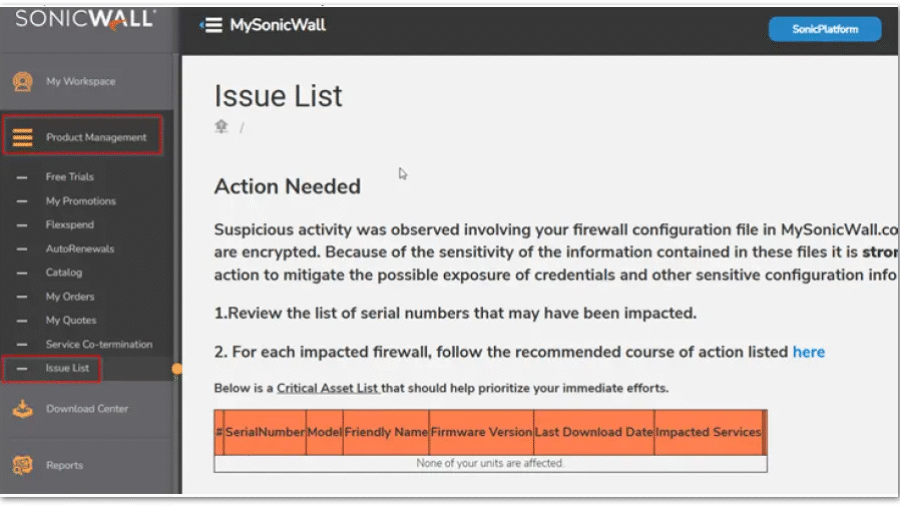Click the SonicWall logo
Viewport: 900px width, 506px height.
(85, 19)
